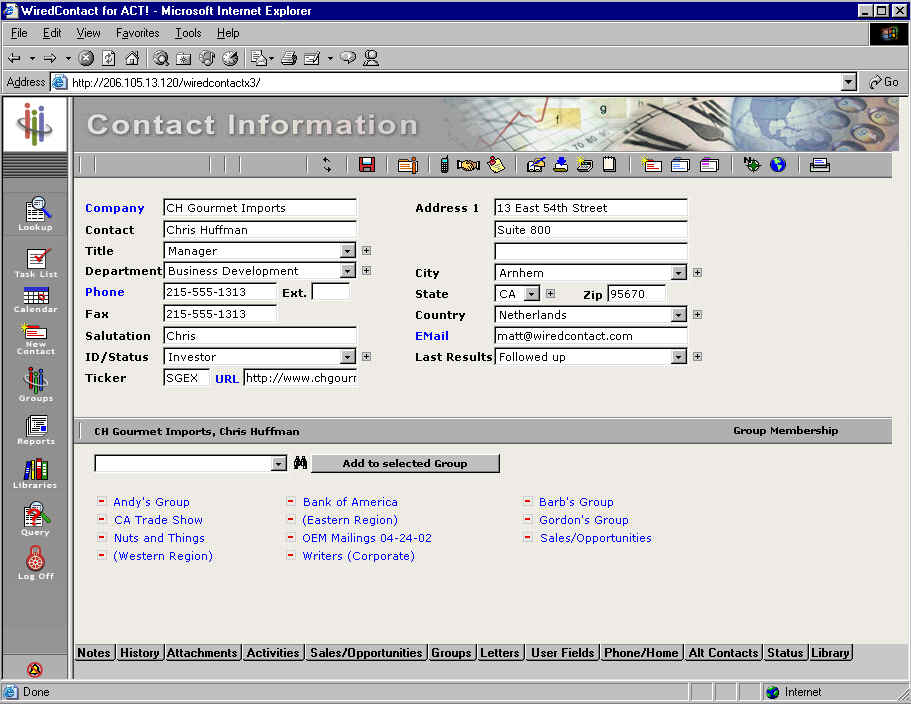Click the binoculars find-group icon
Screen dimensions: 911x704
click(x=300, y=463)
